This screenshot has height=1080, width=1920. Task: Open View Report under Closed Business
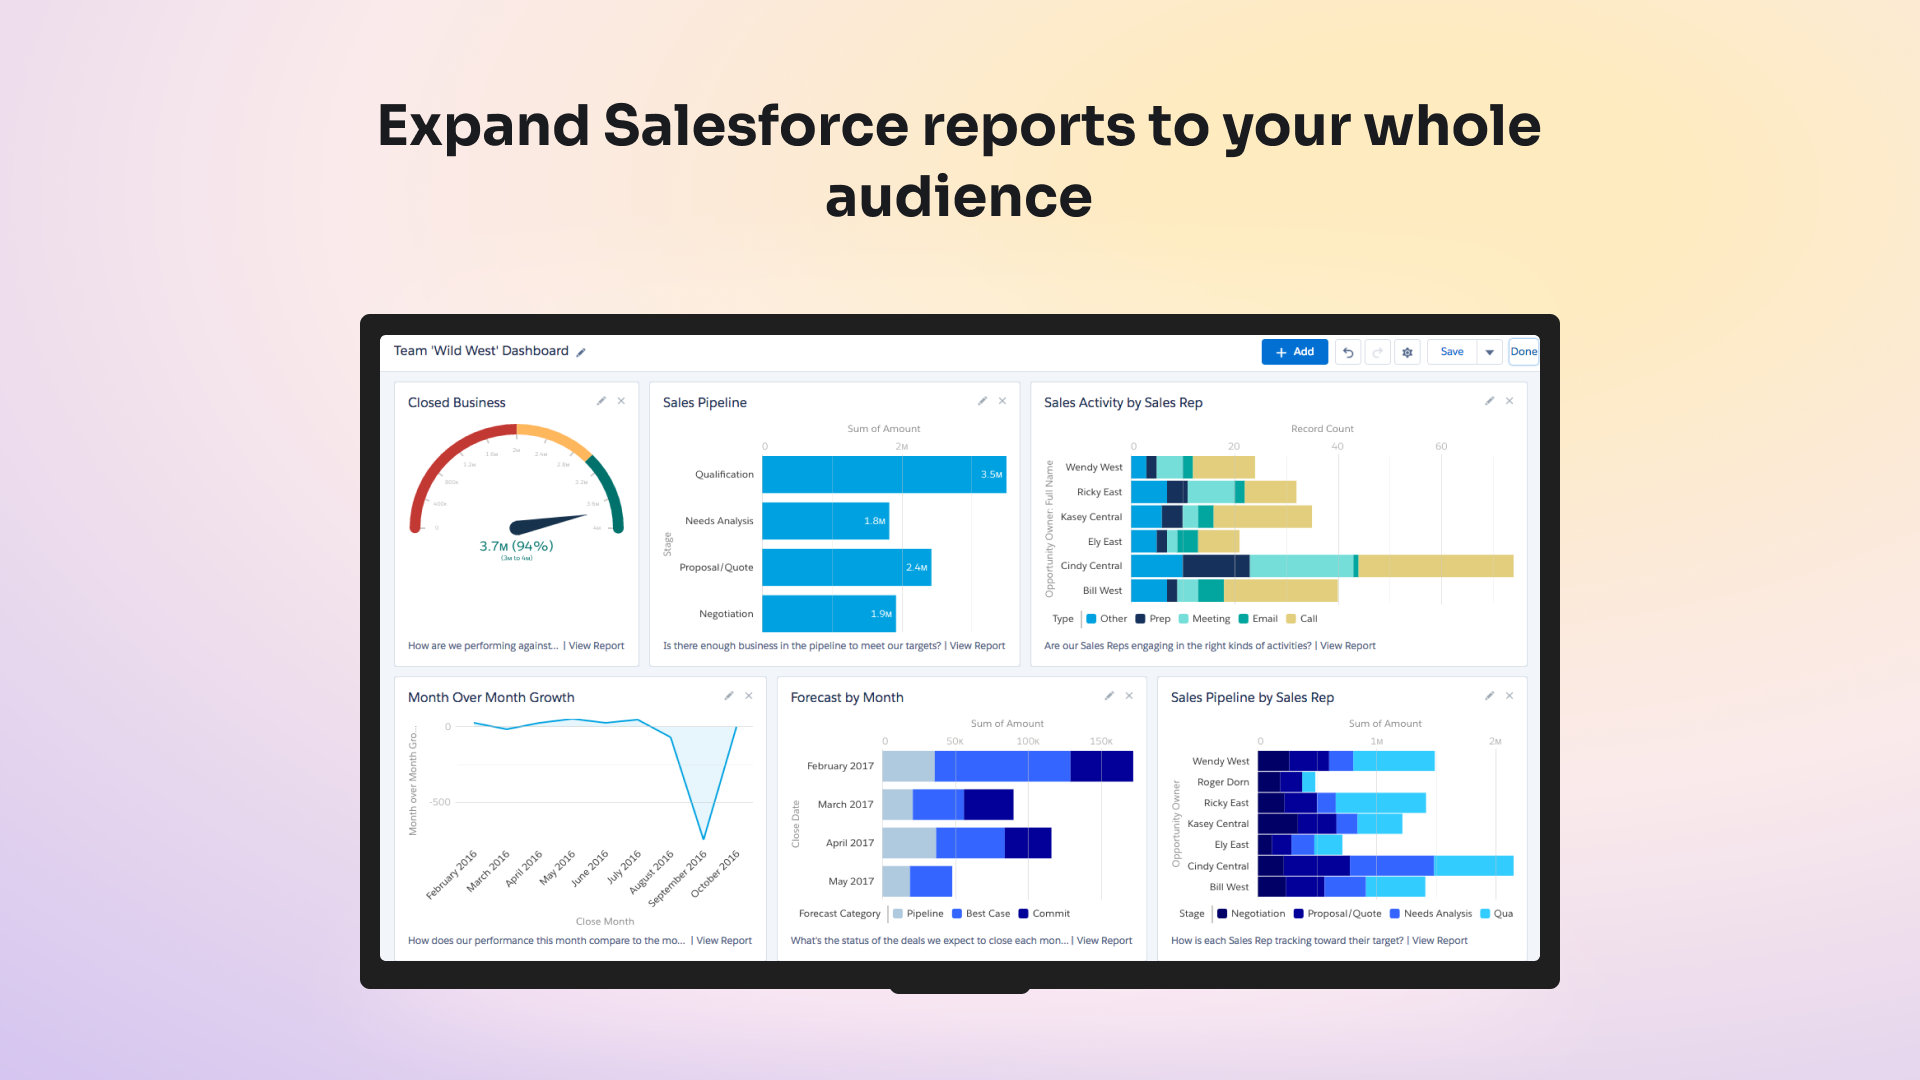click(x=595, y=645)
